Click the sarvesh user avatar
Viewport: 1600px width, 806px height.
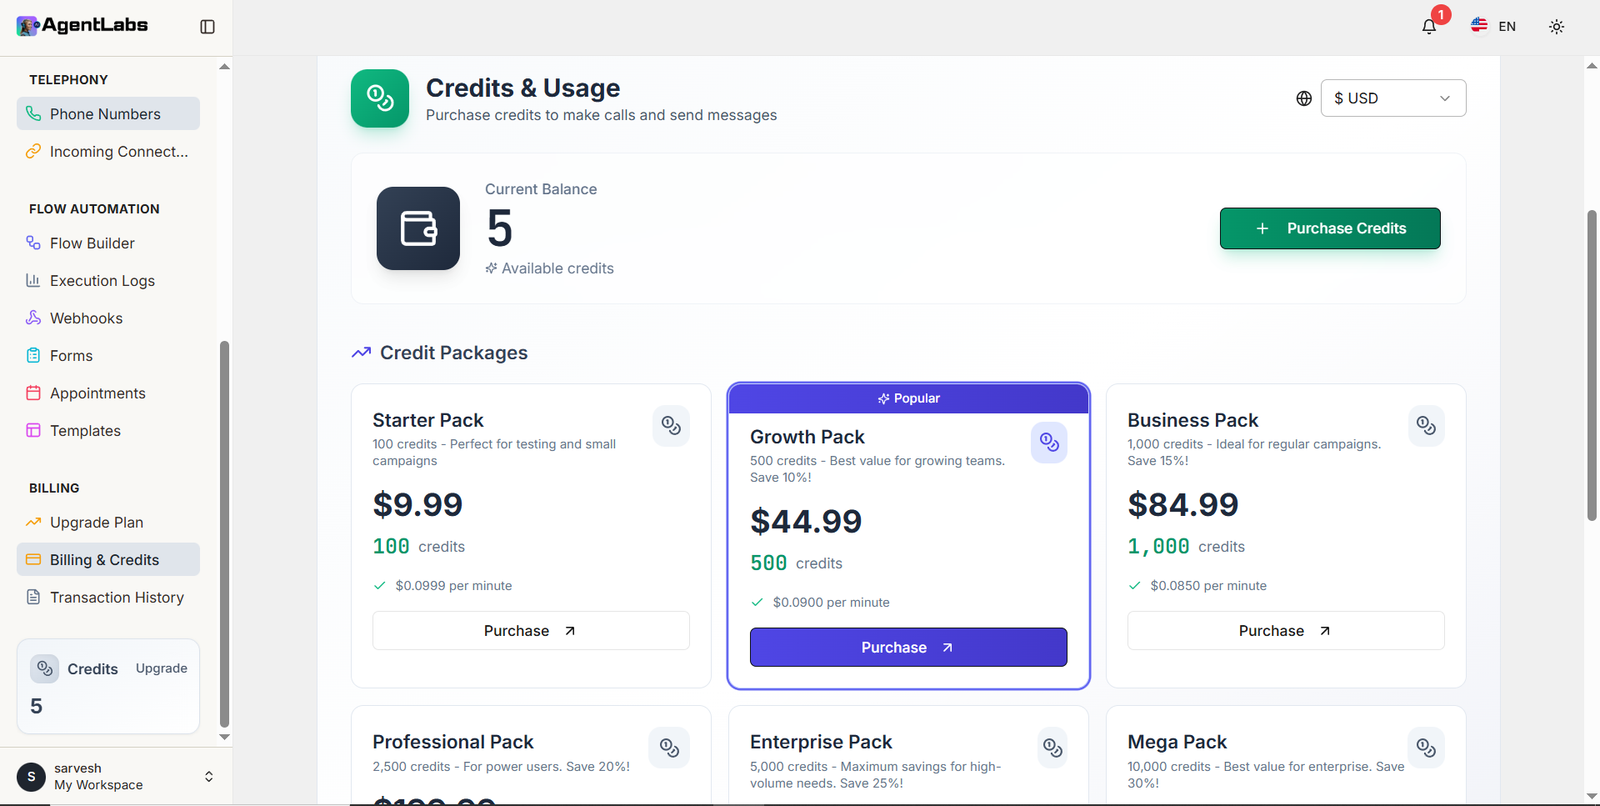[31, 777]
